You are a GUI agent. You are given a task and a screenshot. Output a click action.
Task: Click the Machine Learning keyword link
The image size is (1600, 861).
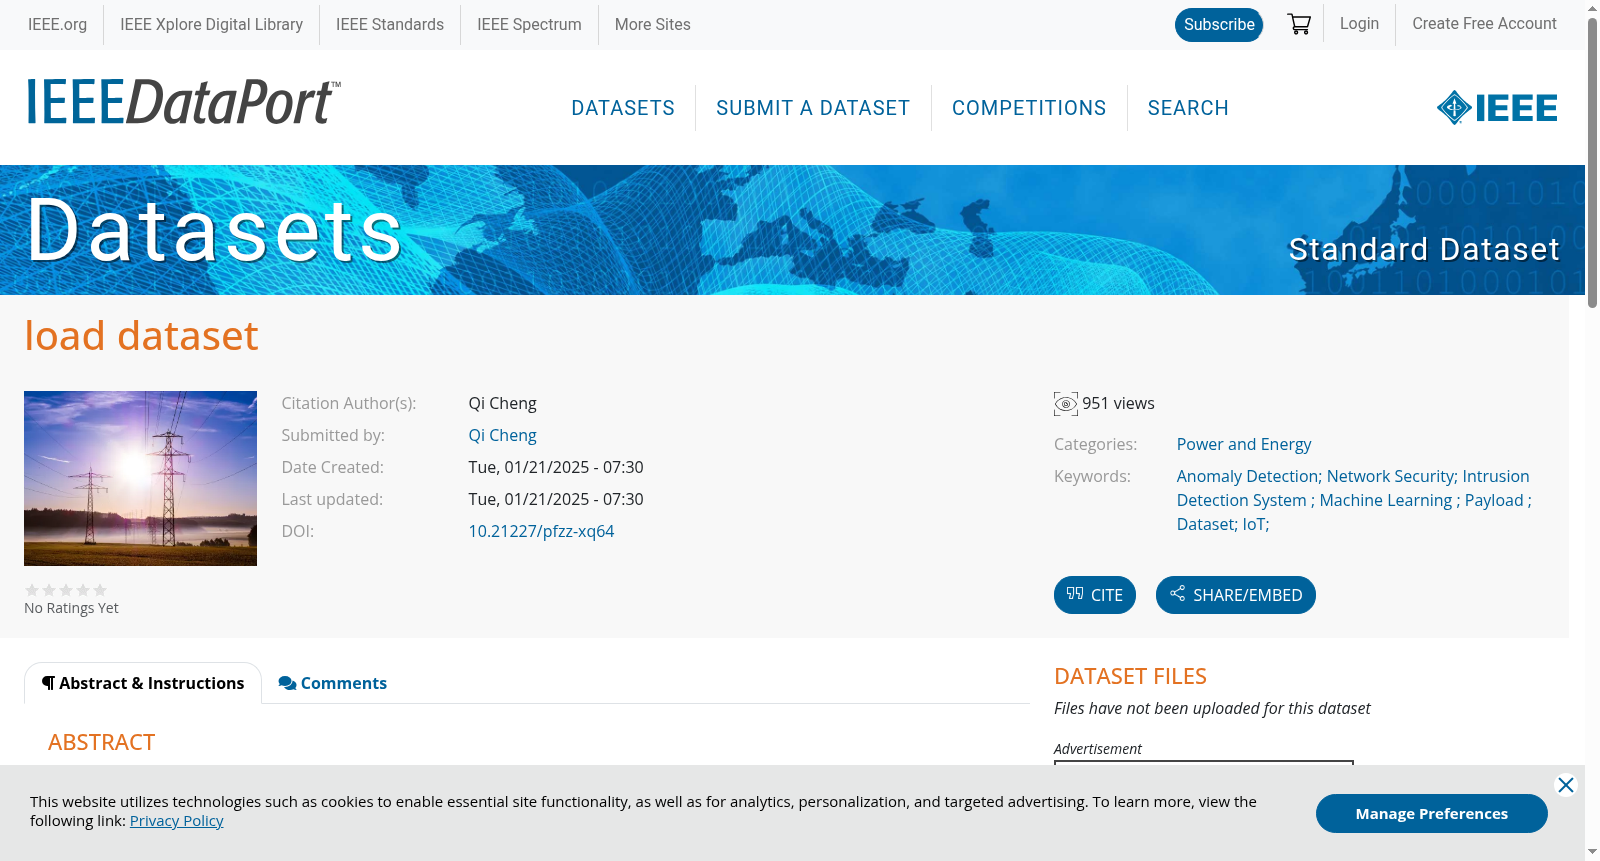(1386, 501)
